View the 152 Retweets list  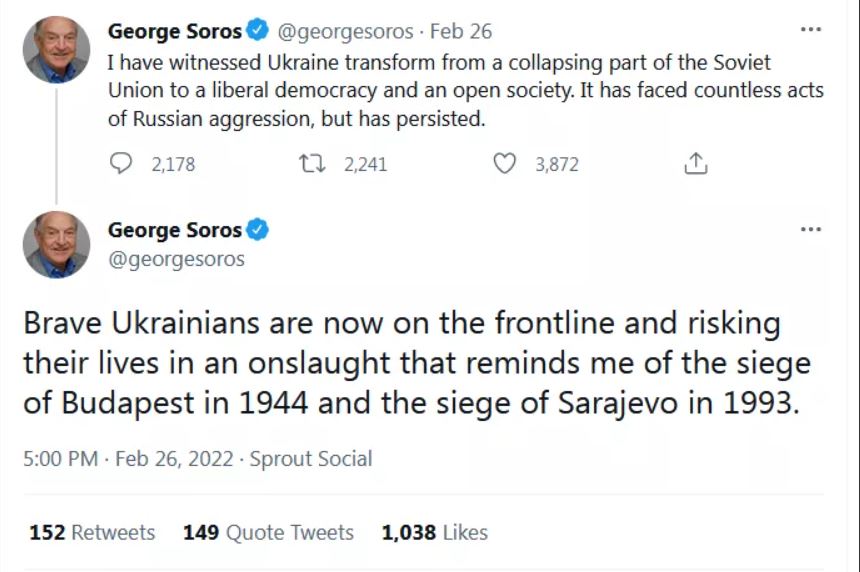pos(92,532)
